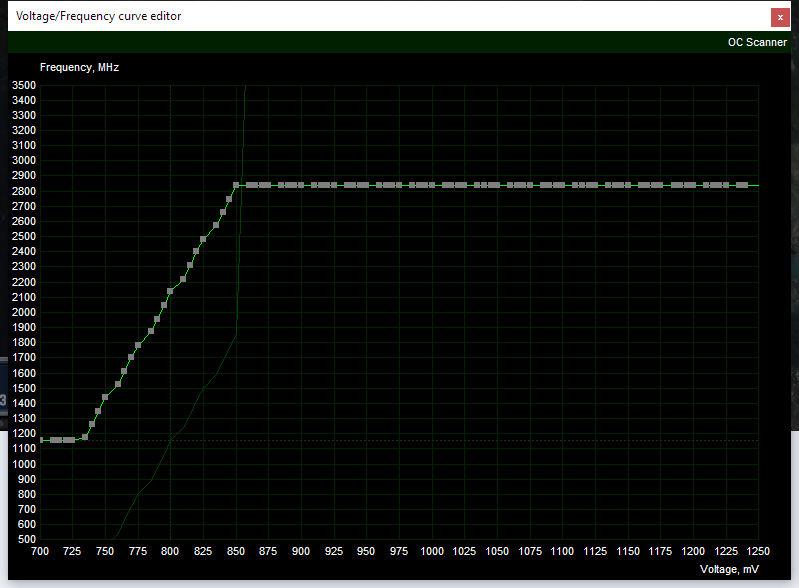Screen dimensions: 799x588
Task: Select the curve point at 850 mV
Action: [236, 185]
